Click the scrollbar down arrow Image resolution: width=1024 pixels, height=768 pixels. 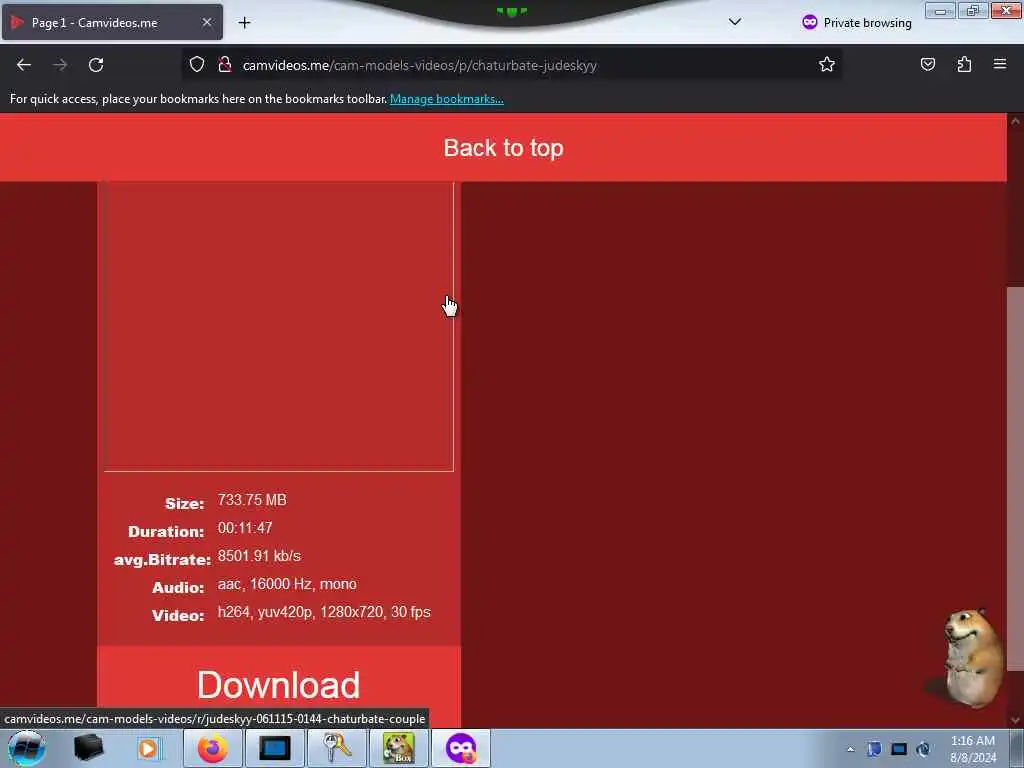click(x=1015, y=720)
